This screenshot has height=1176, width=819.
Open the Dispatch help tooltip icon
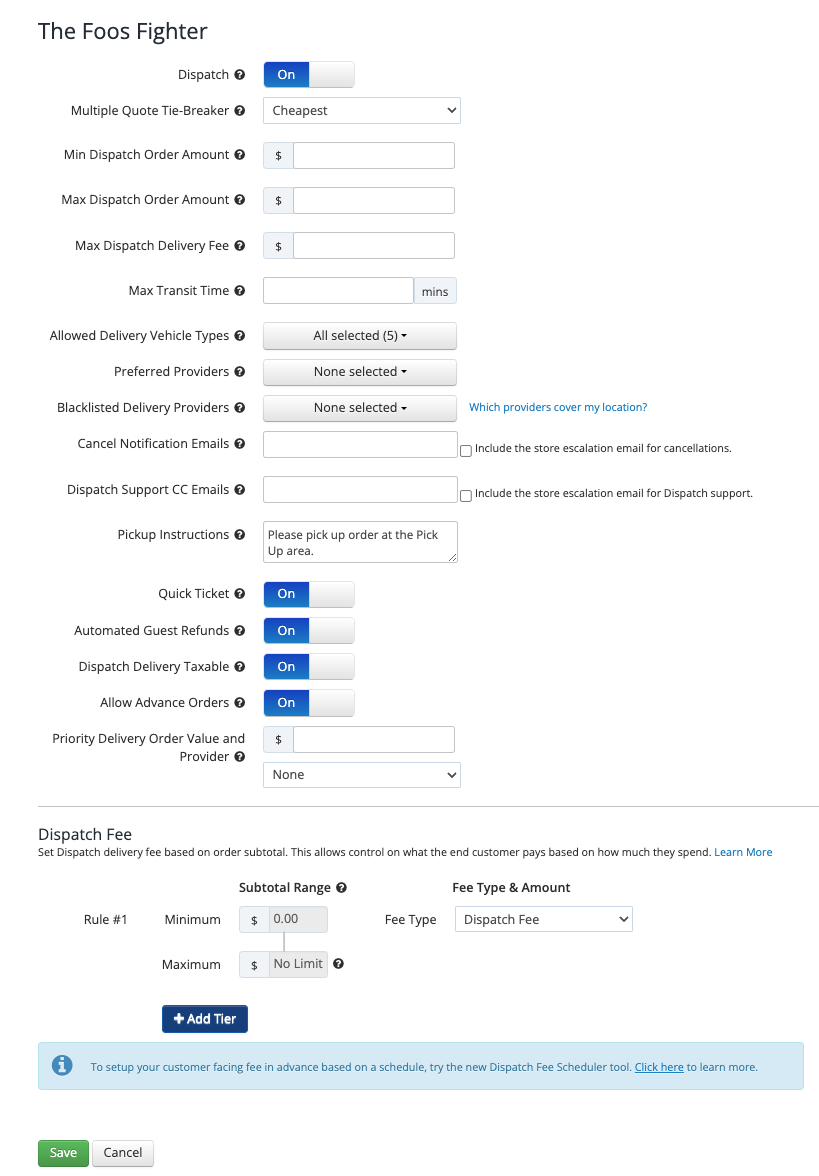tap(241, 74)
